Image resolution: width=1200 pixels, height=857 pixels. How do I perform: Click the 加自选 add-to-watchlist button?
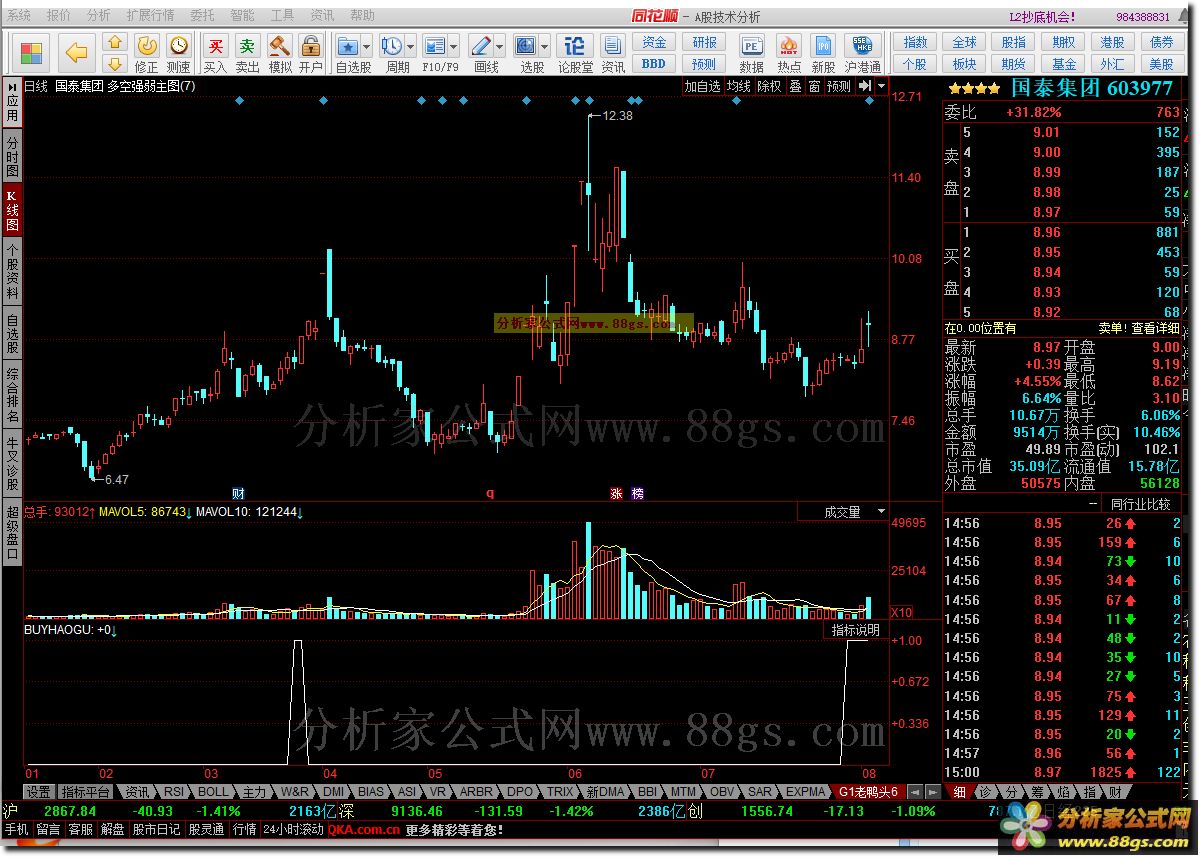point(702,87)
